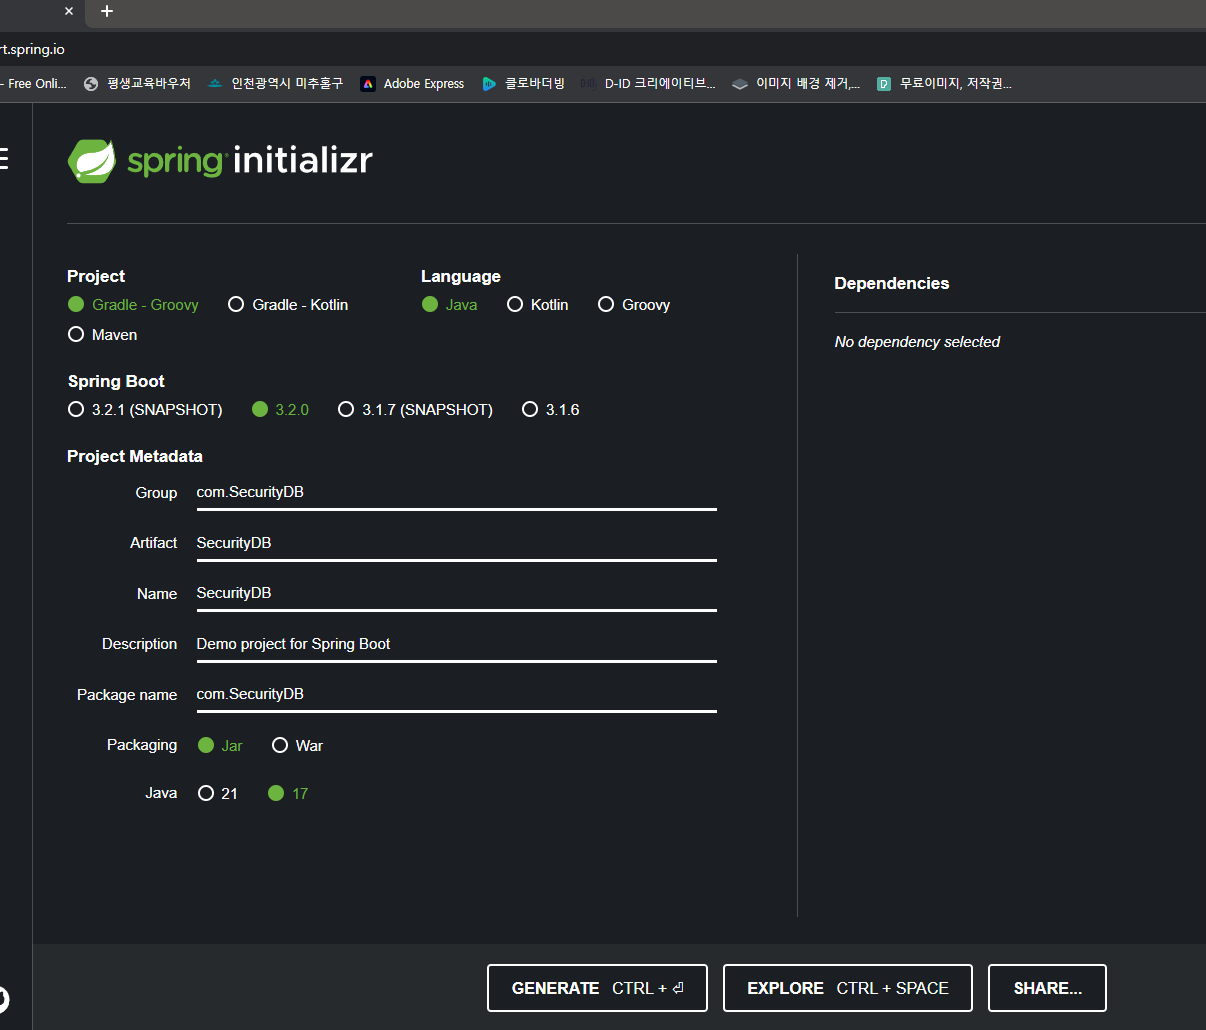Click the Group input field

click(x=456, y=493)
